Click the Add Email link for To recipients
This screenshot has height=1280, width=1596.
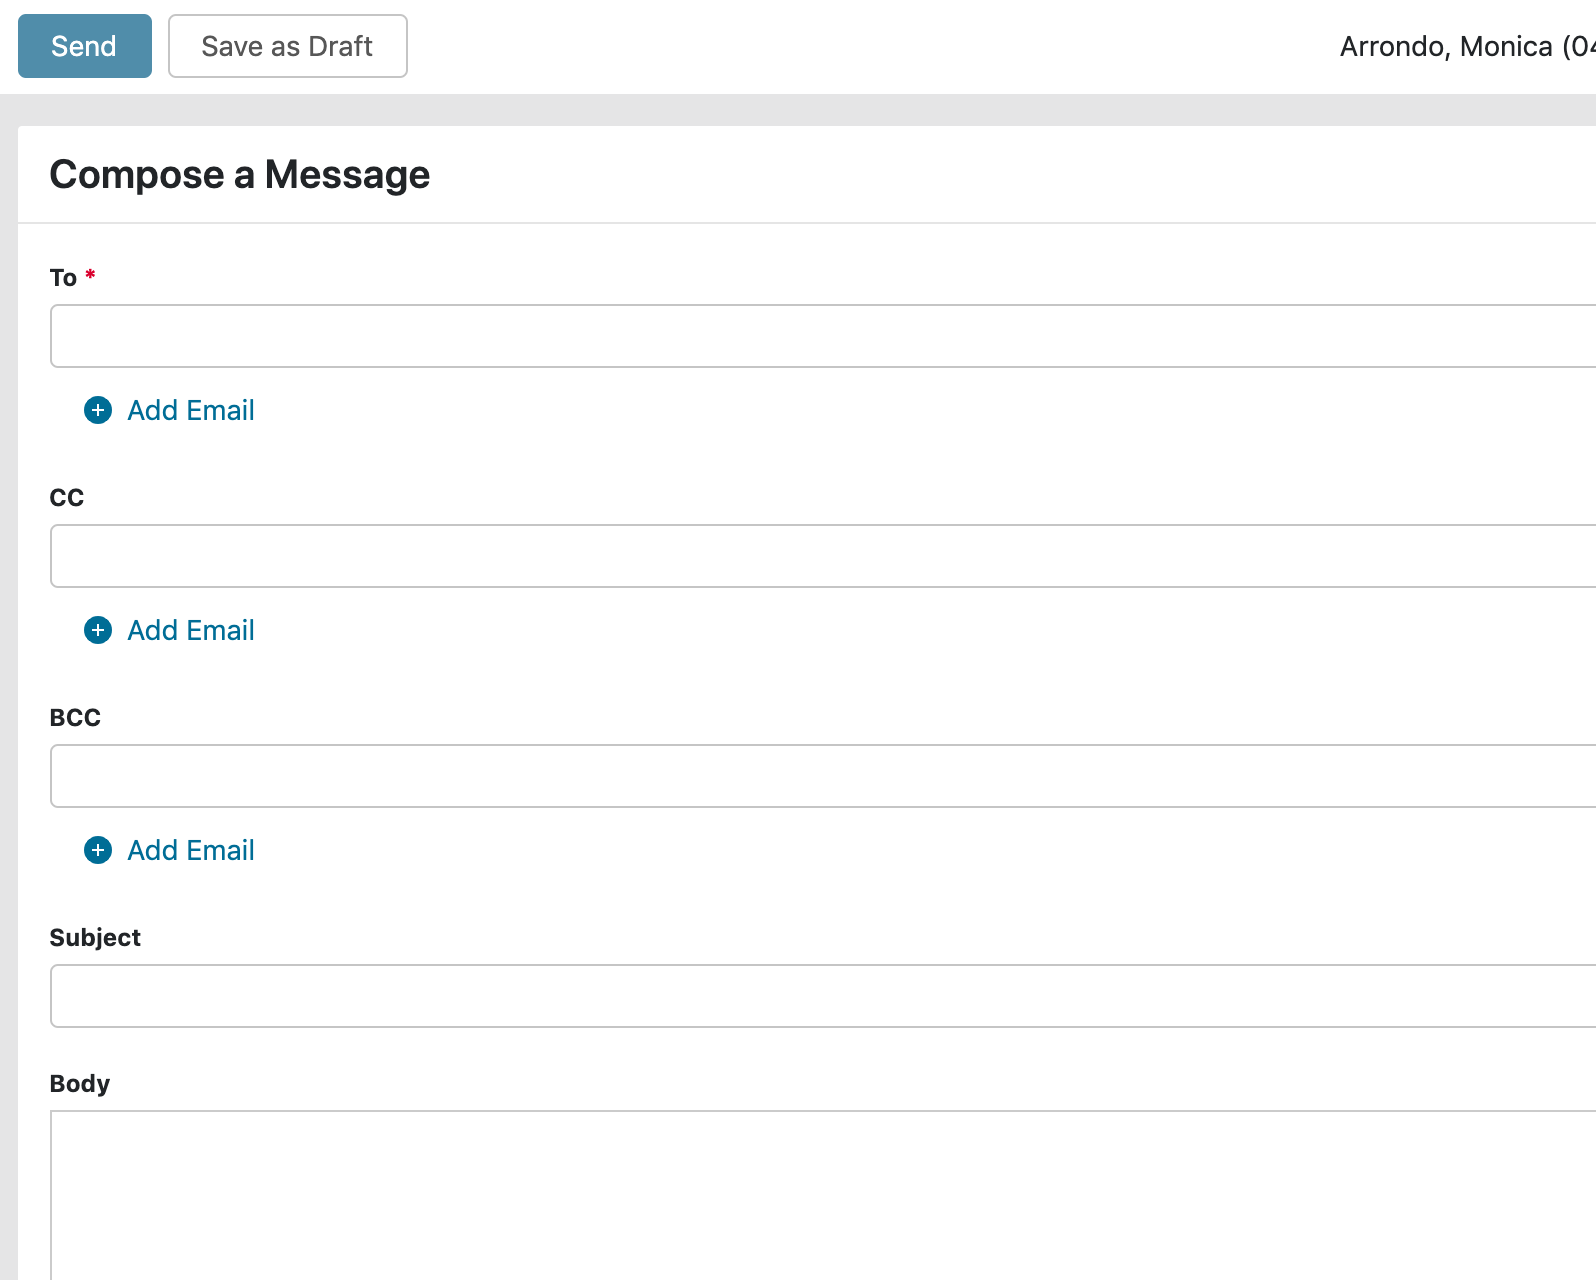tap(190, 410)
